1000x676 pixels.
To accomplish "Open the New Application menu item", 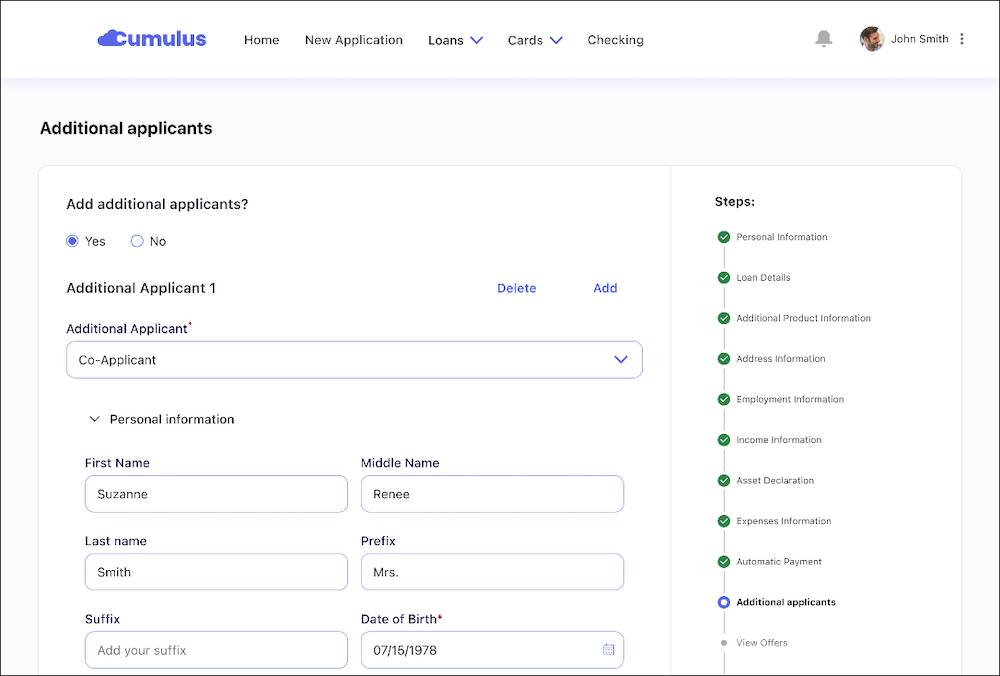I will pyautogui.click(x=354, y=40).
